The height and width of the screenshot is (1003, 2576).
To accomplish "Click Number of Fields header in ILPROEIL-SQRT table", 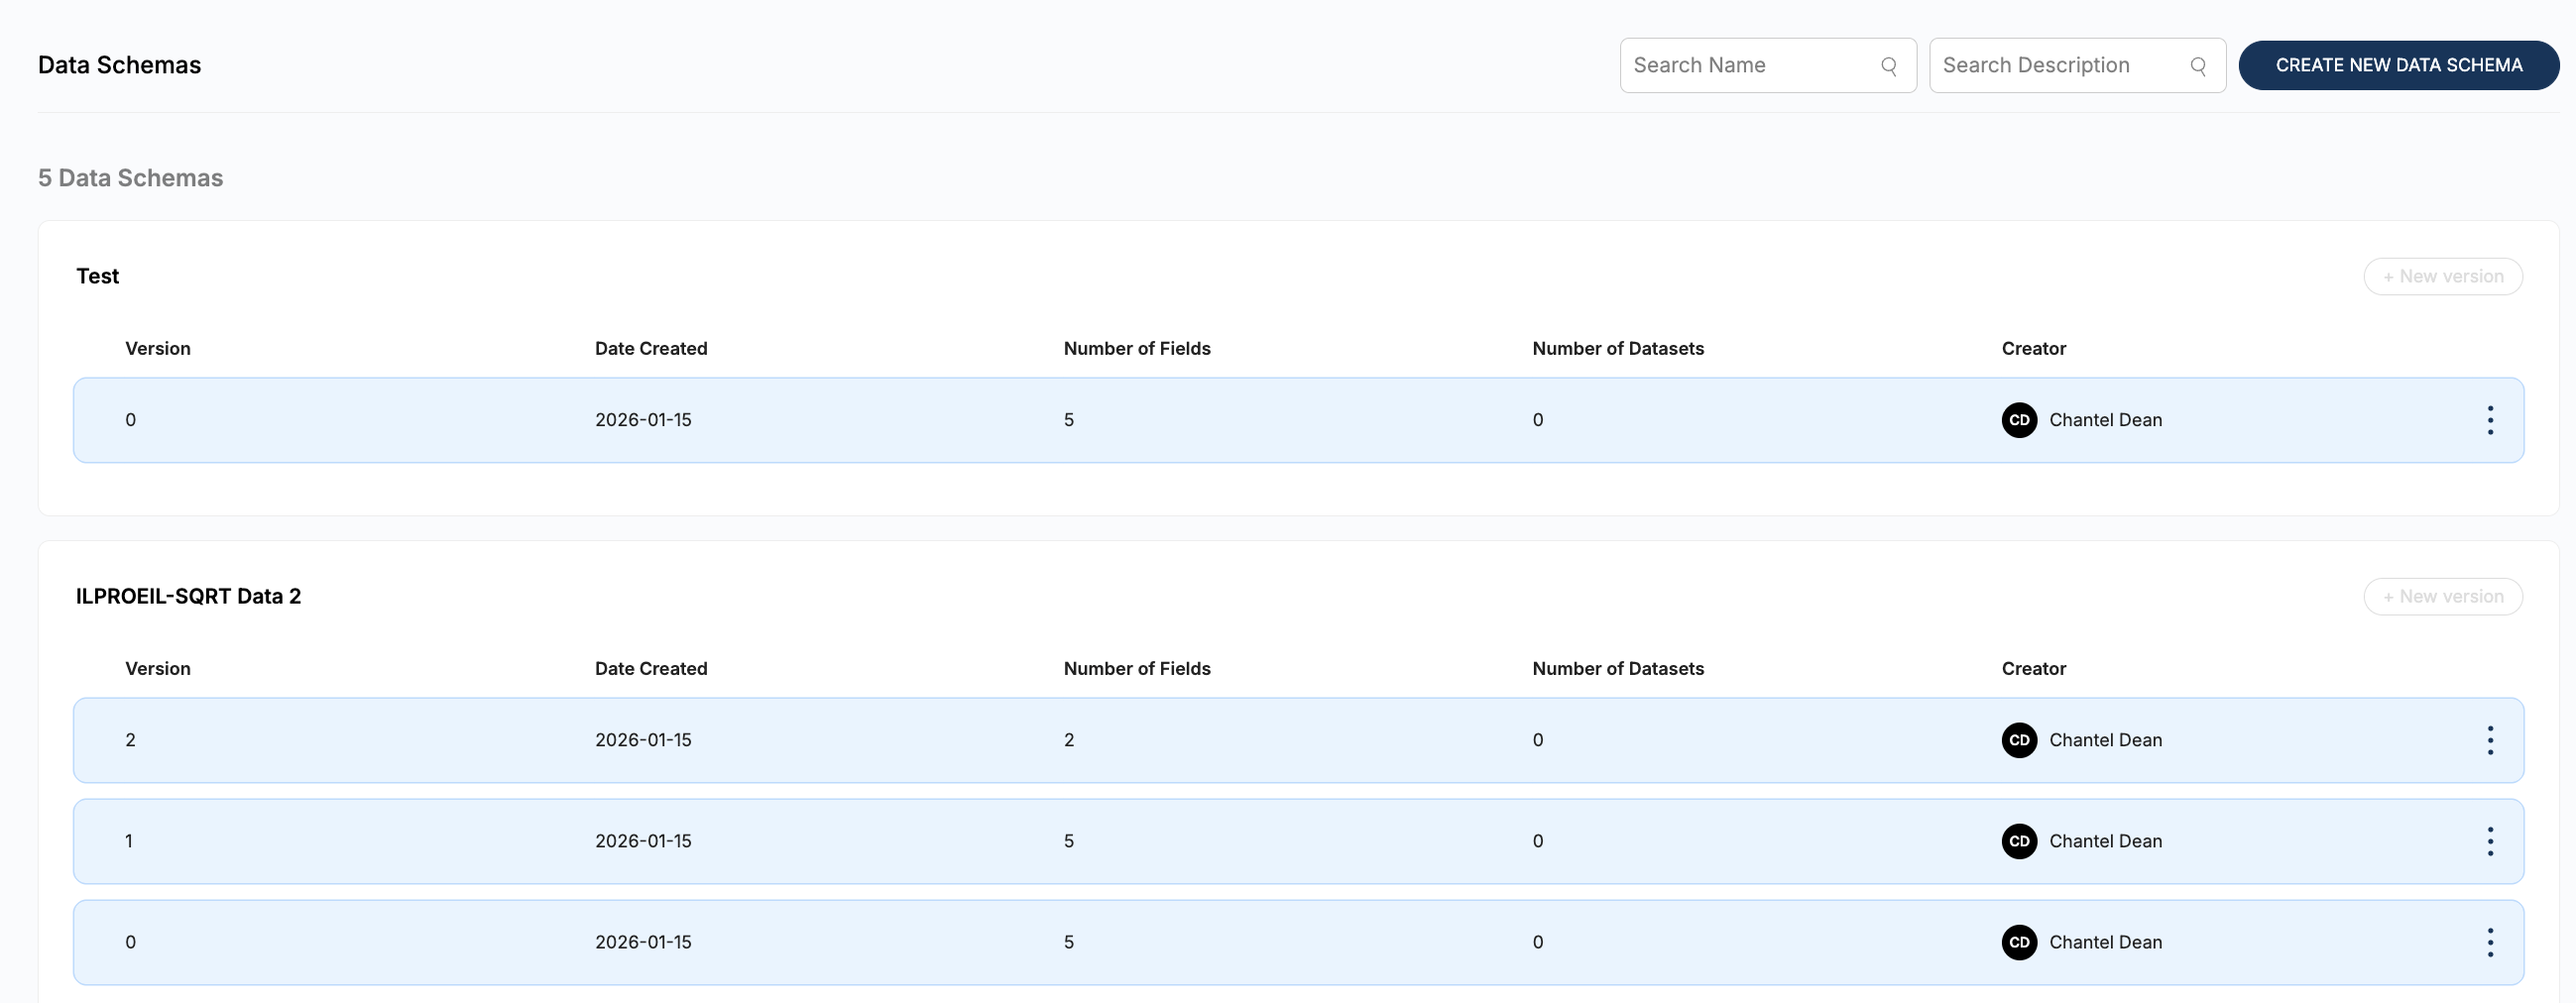I will point(1136,668).
